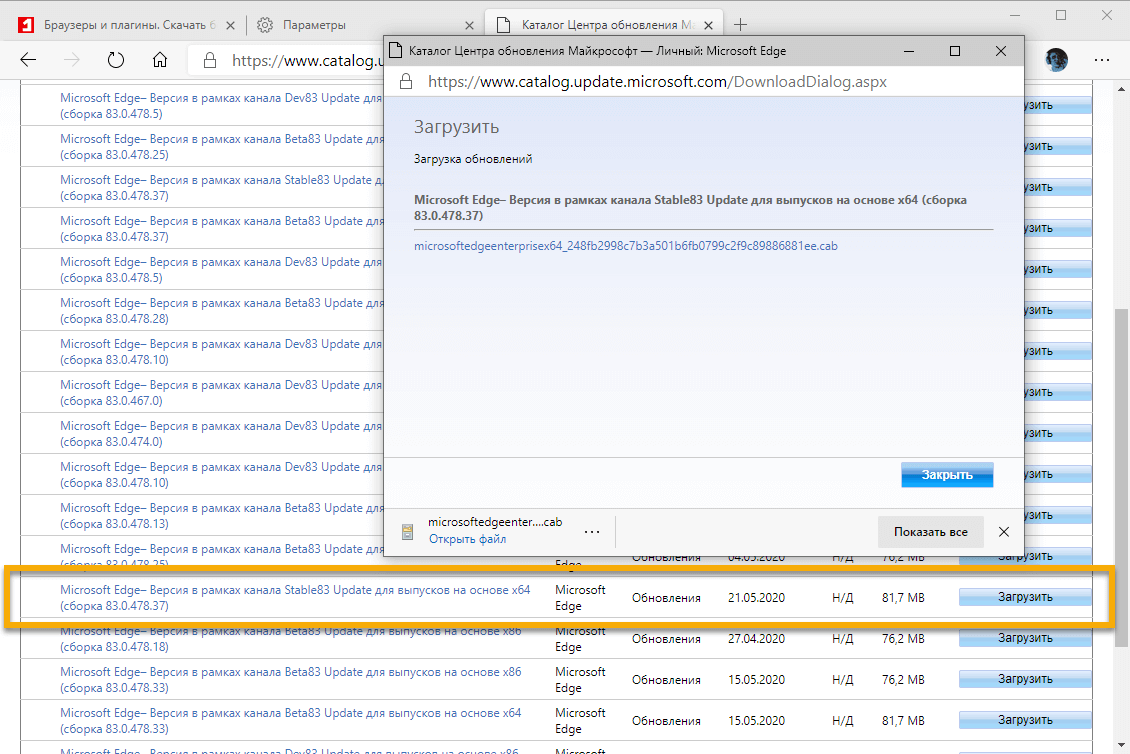Click Загрузить for the highlighted Stable83 x64 update

(x=1024, y=596)
